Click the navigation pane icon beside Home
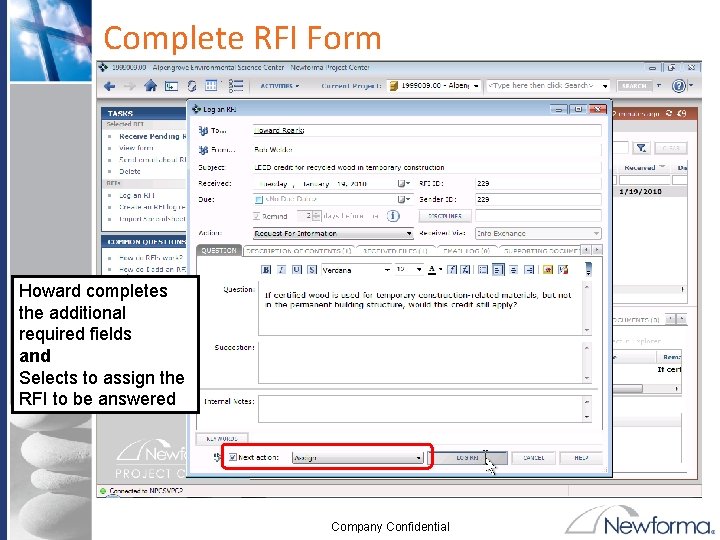This screenshot has height=540, width=720. (171, 86)
